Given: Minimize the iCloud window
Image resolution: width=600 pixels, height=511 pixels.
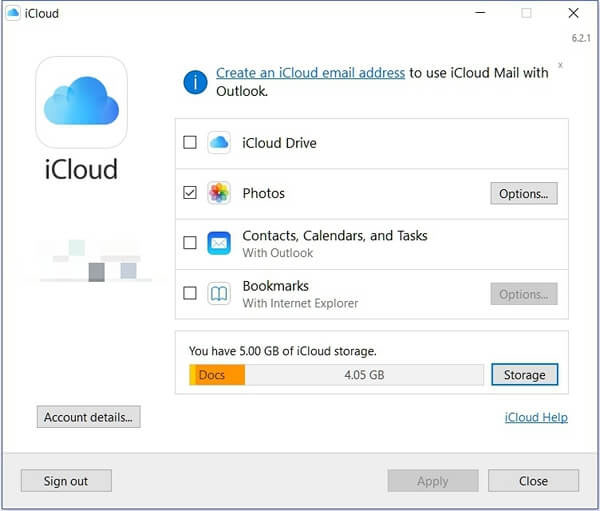Looking at the screenshot, I should [x=480, y=13].
